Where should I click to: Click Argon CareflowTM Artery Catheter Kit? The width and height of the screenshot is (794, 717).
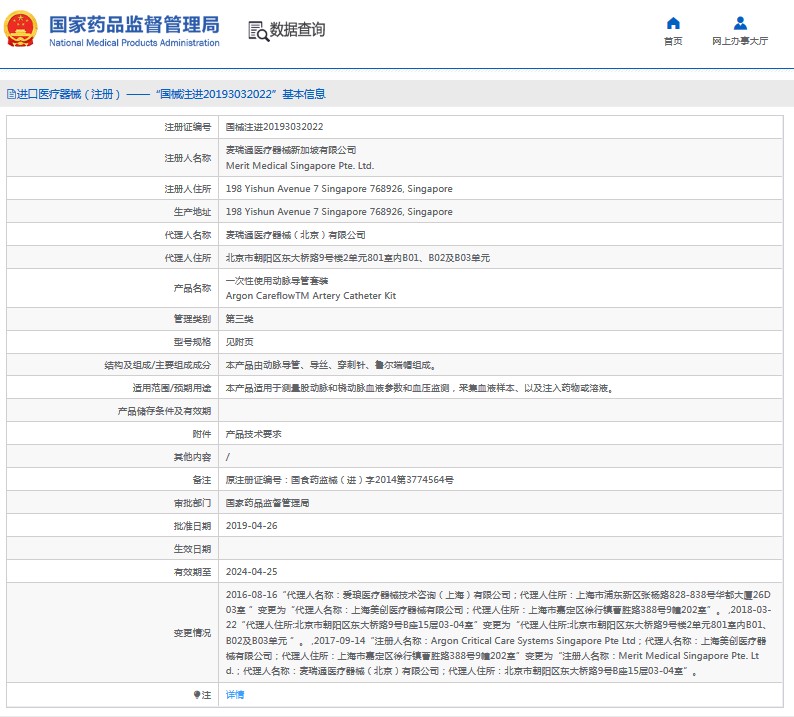coord(311,296)
